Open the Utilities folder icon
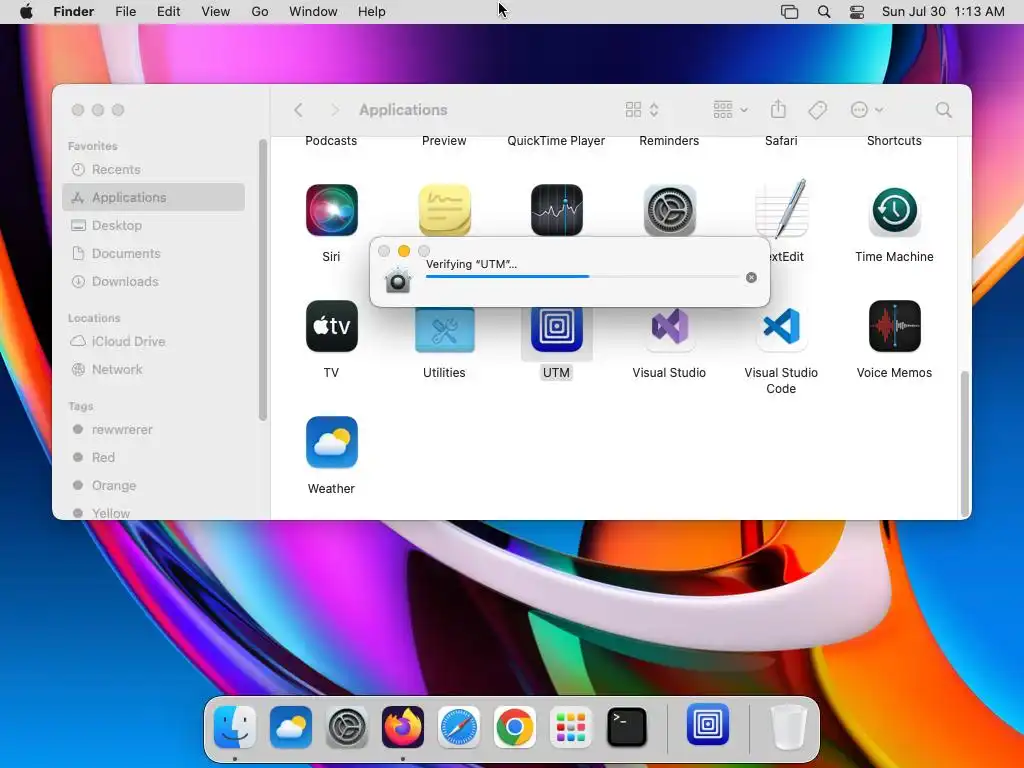Screen dimensions: 1024x768 pyautogui.click(x=444, y=330)
